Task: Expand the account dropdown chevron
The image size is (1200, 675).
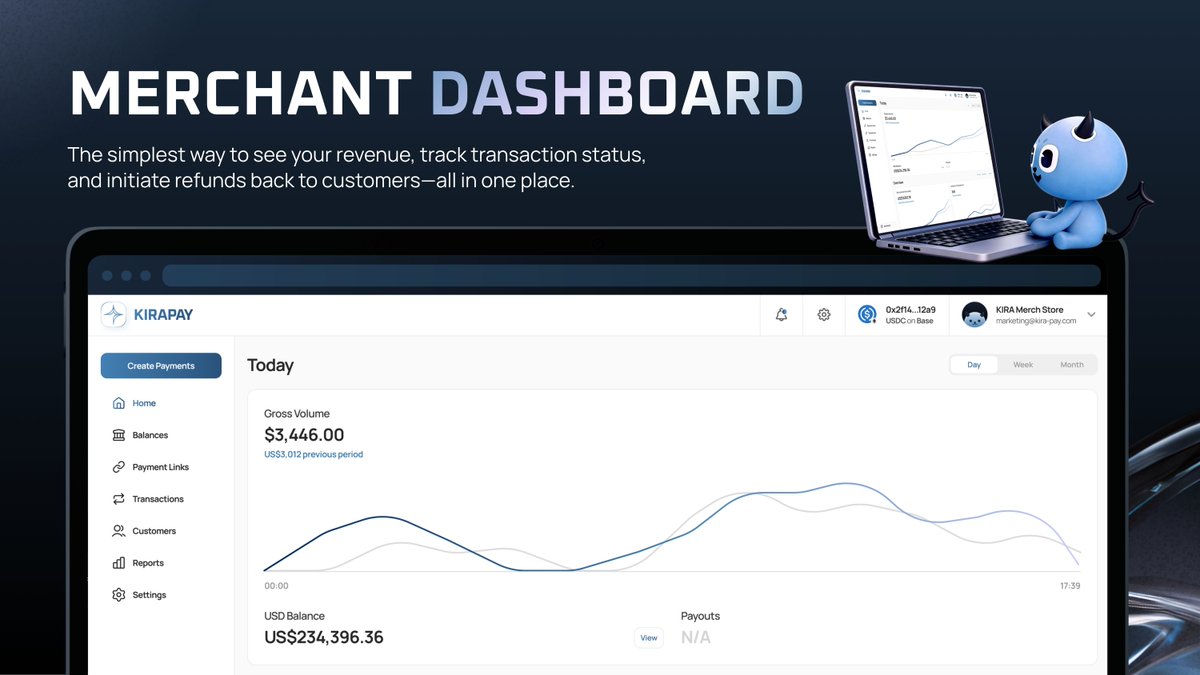Action: 1091,314
